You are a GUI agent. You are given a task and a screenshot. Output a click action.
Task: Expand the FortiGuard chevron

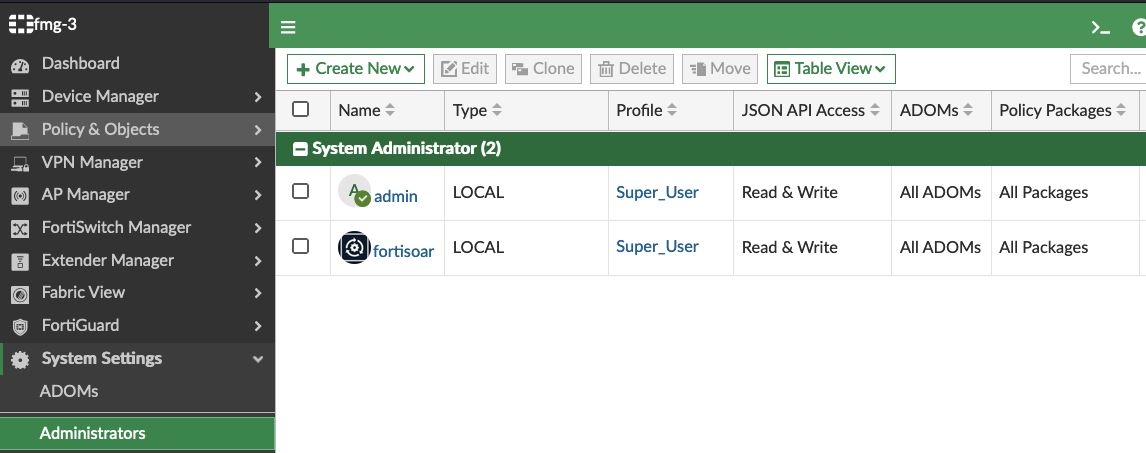tap(258, 326)
